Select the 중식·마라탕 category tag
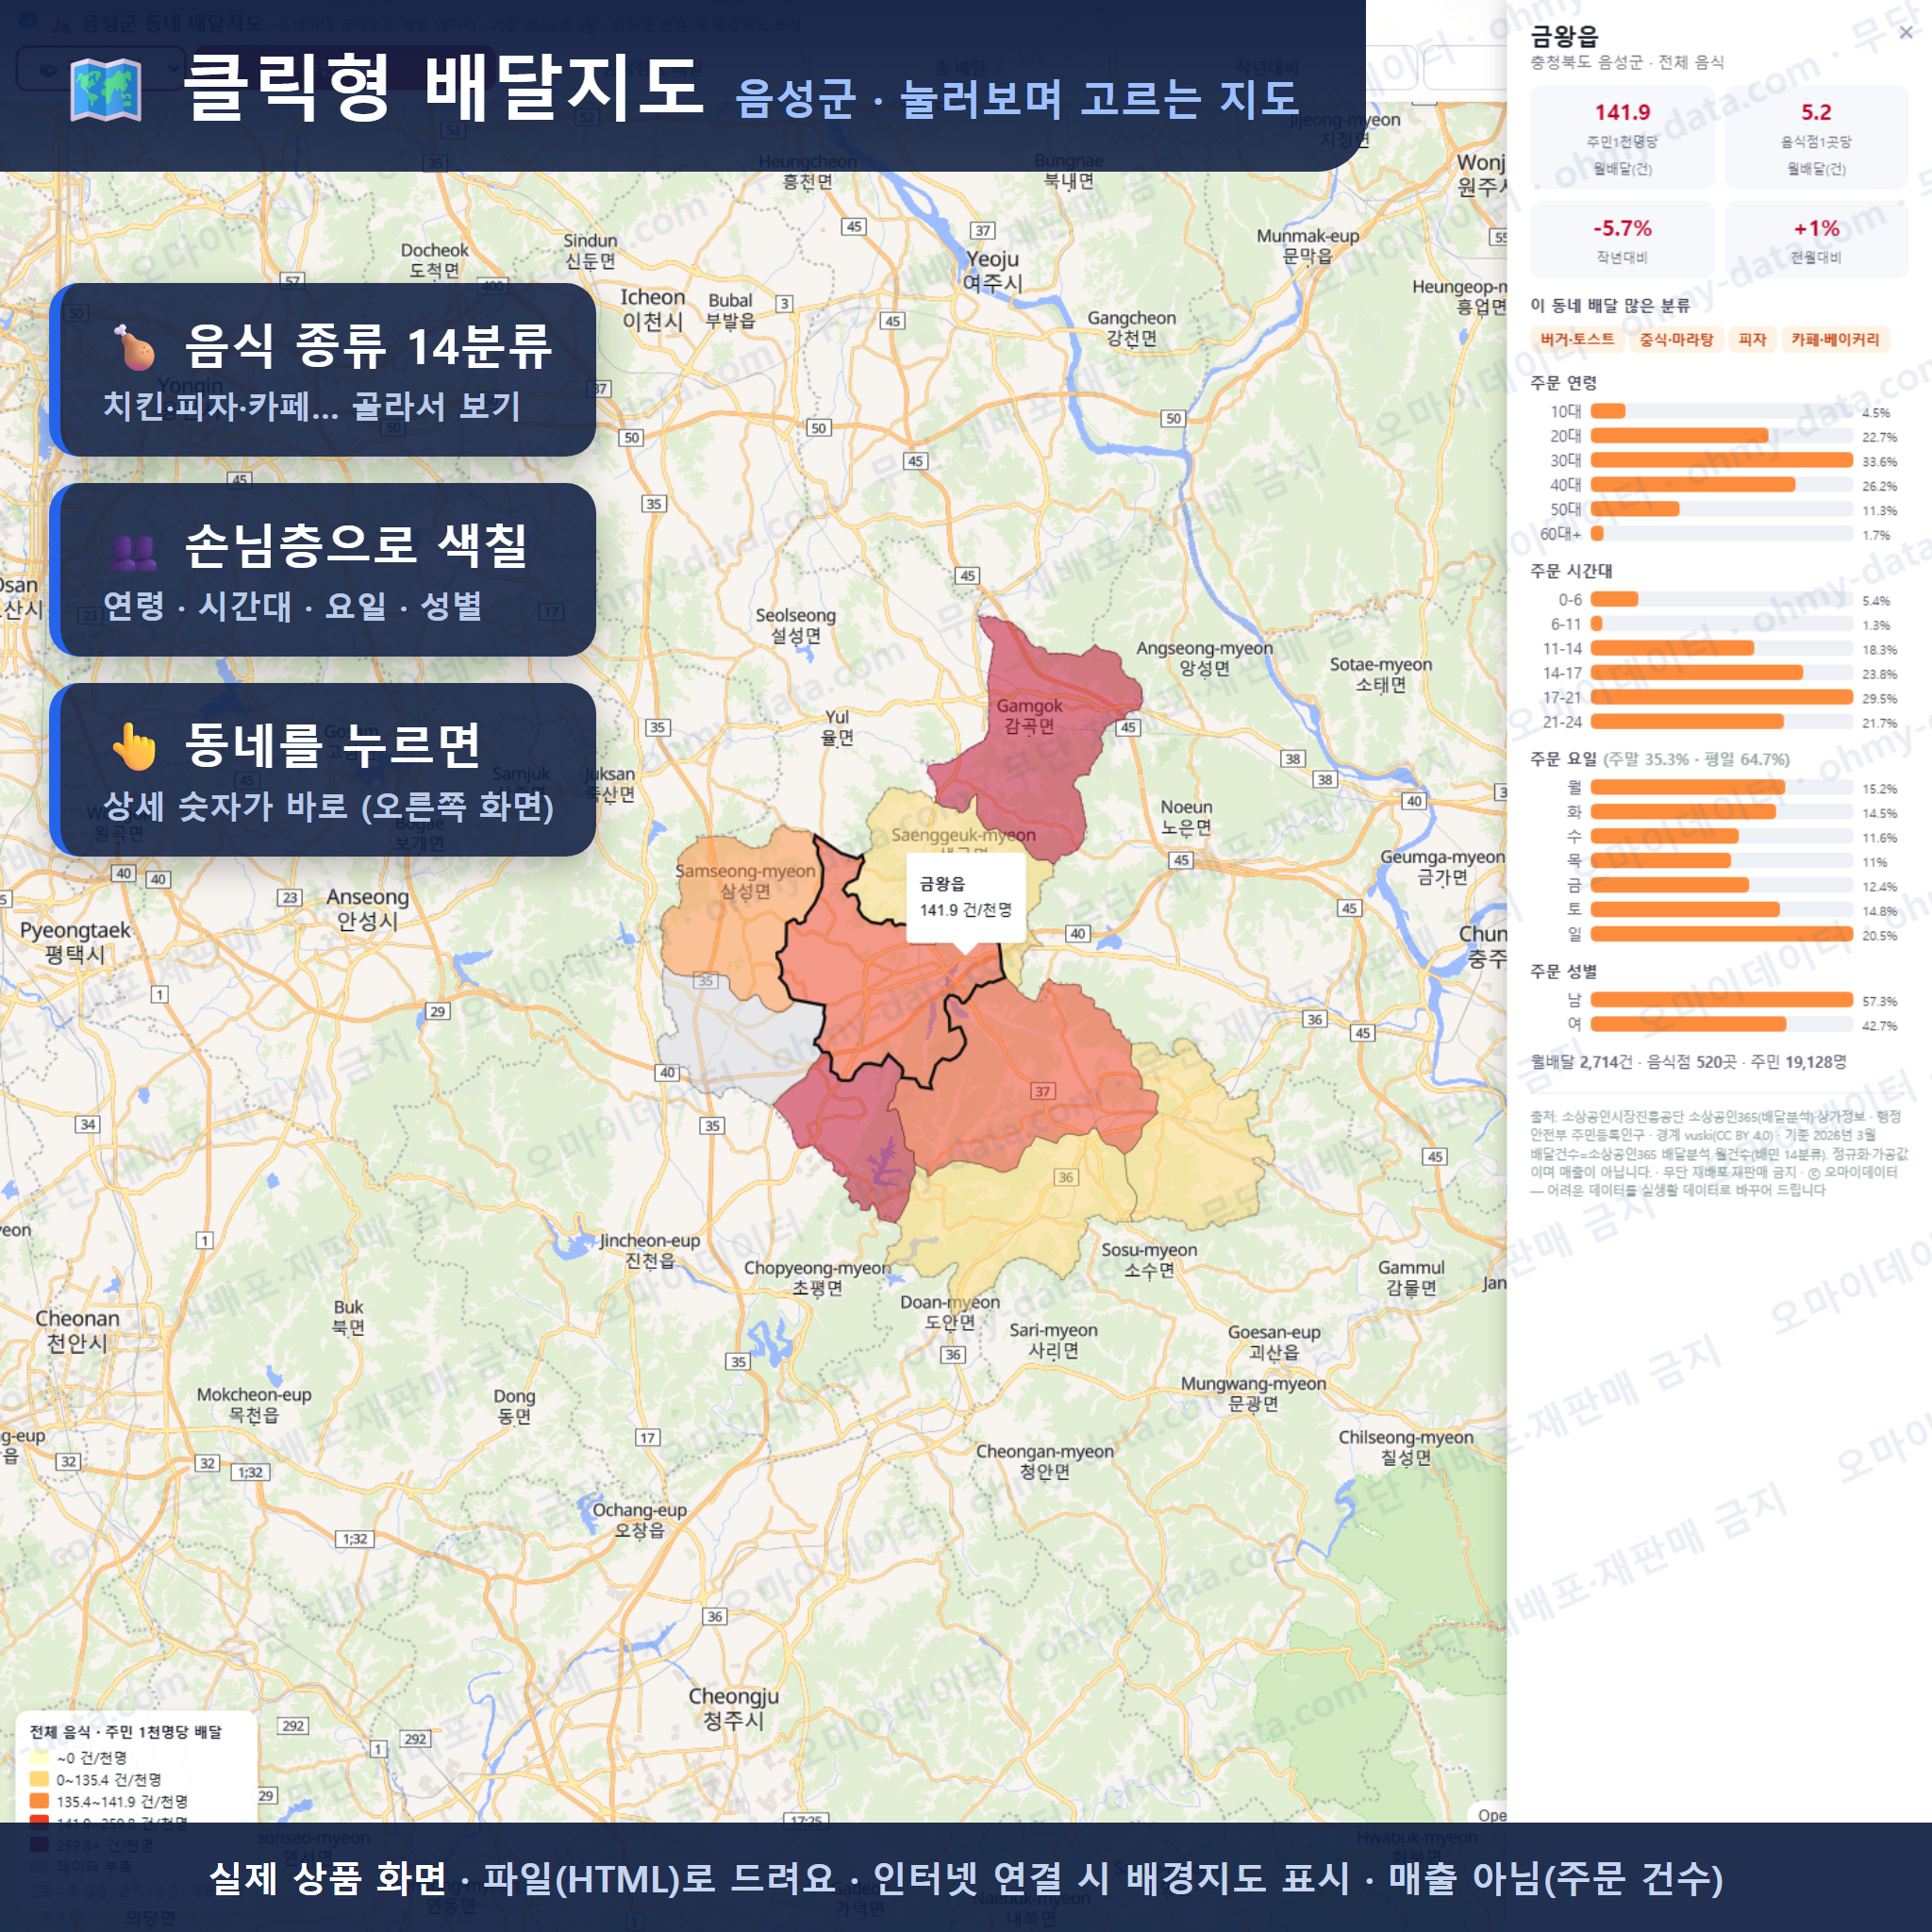Viewport: 1932px width, 1932px height. [1676, 340]
